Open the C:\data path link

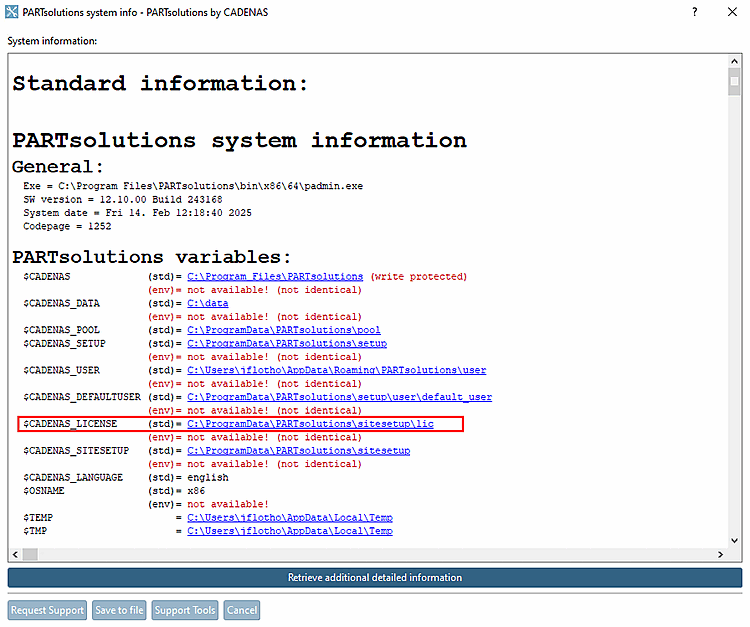pyautogui.click(x=208, y=303)
